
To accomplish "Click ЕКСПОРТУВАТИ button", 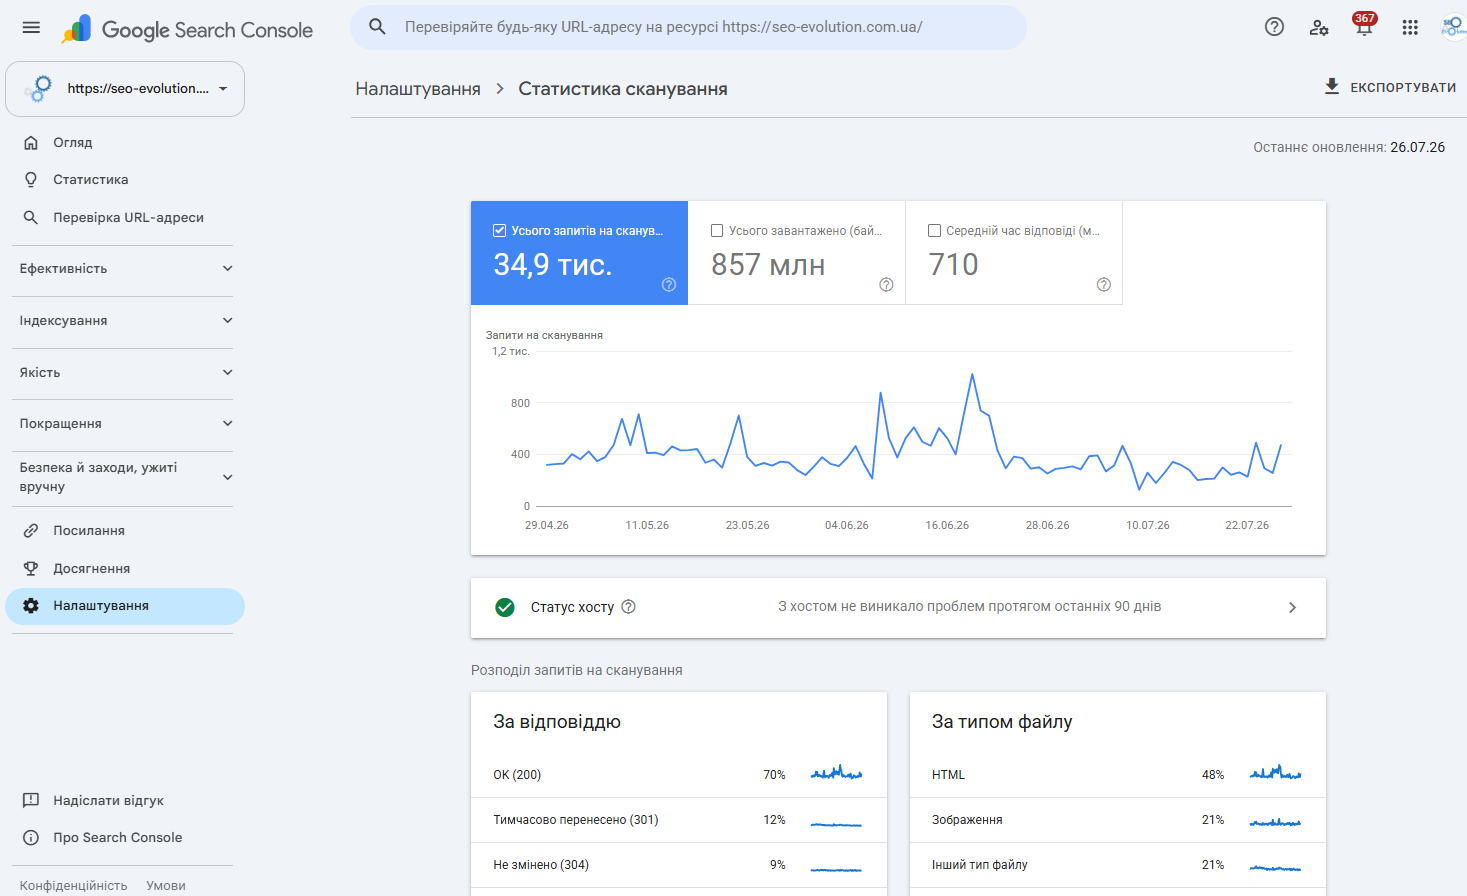I will tap(1390, 87).
